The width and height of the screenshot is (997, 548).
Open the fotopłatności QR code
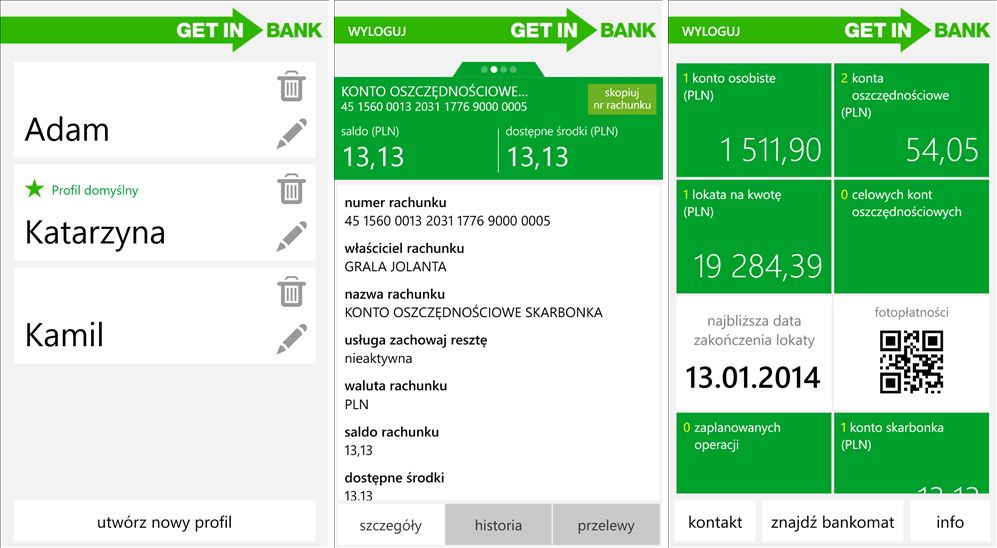pos(911,361)
